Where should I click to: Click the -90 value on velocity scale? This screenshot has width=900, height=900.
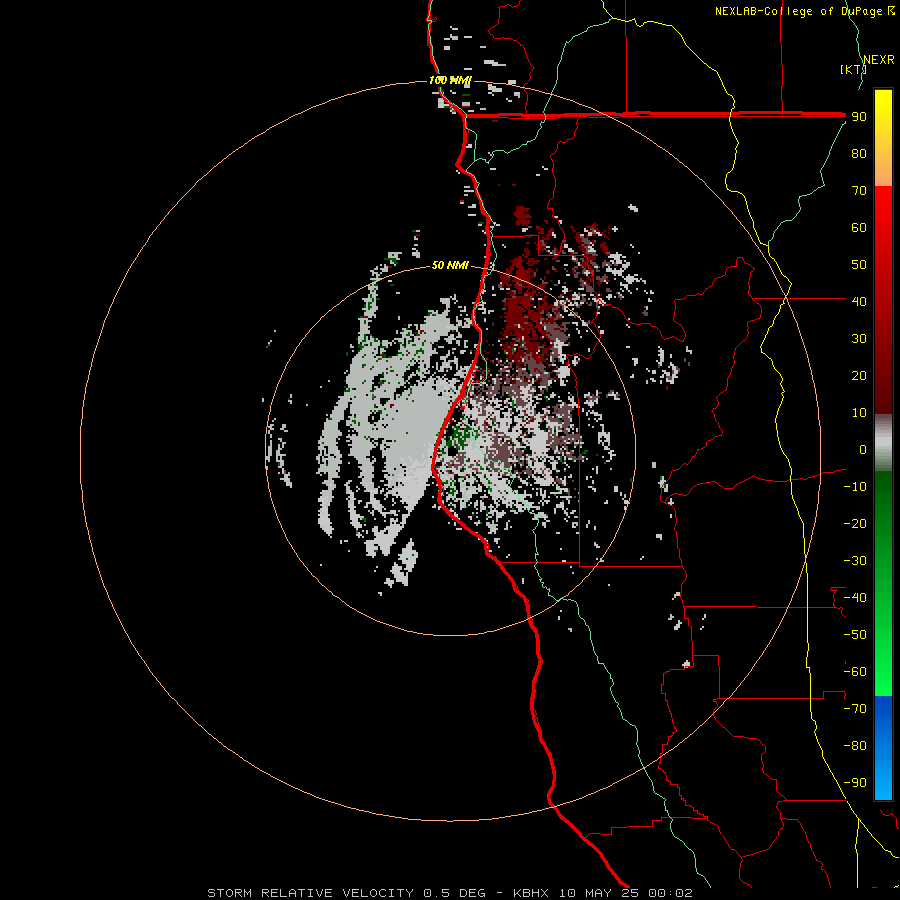click(855, 782)
